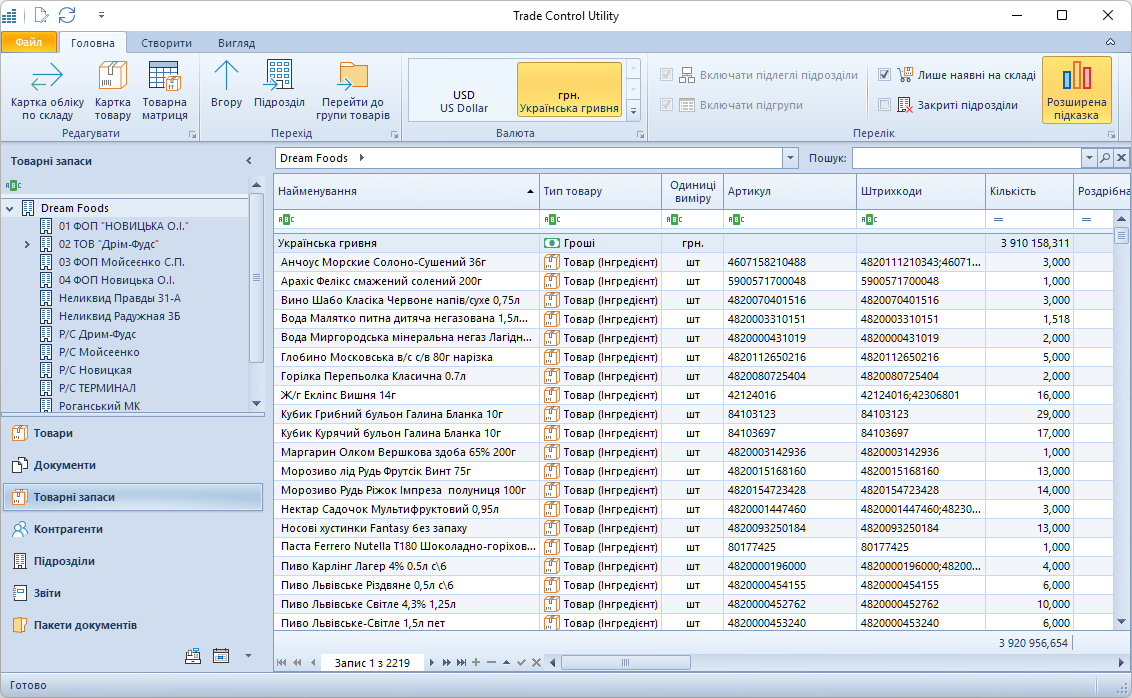Image resolution: width=1132 pixels, height=698 pixels.
Task: Sort by the Найменування column header
Action: tap(406, 191)
